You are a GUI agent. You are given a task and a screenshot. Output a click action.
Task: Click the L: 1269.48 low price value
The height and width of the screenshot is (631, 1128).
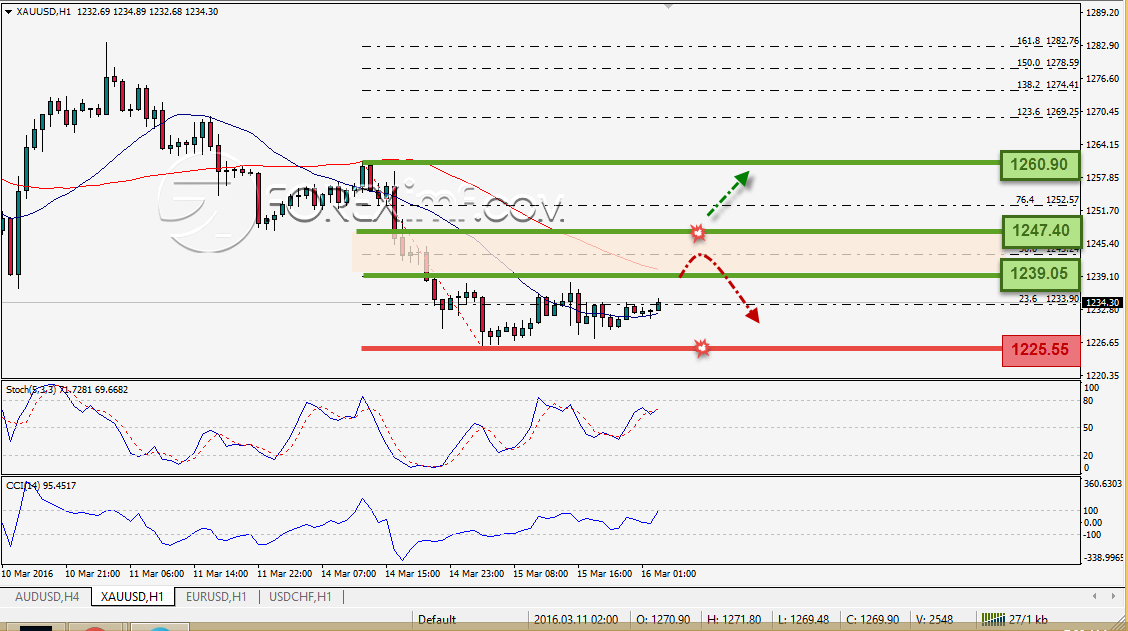tap(804, 619)
